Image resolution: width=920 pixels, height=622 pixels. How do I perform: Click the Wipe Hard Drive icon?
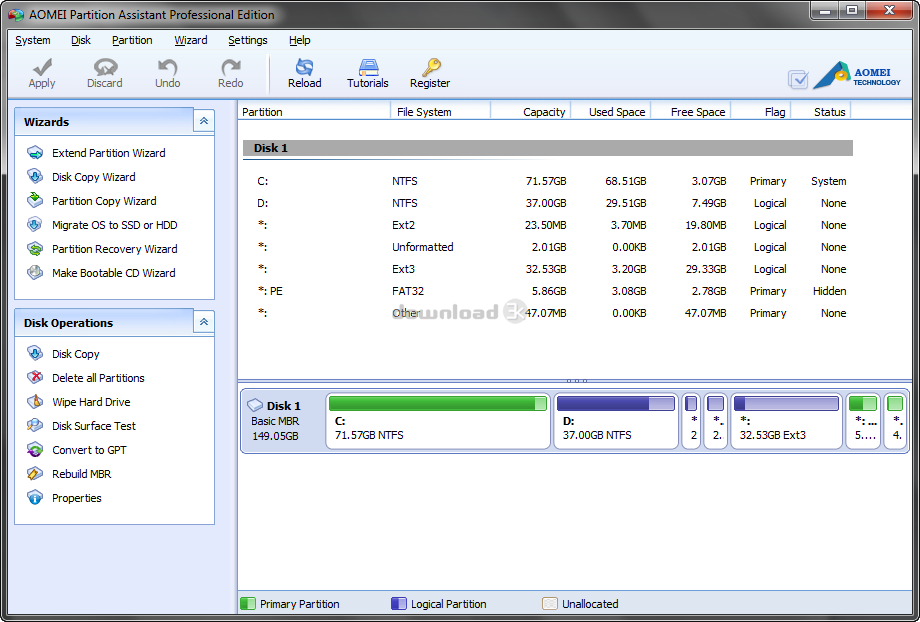tap(35, 402)
